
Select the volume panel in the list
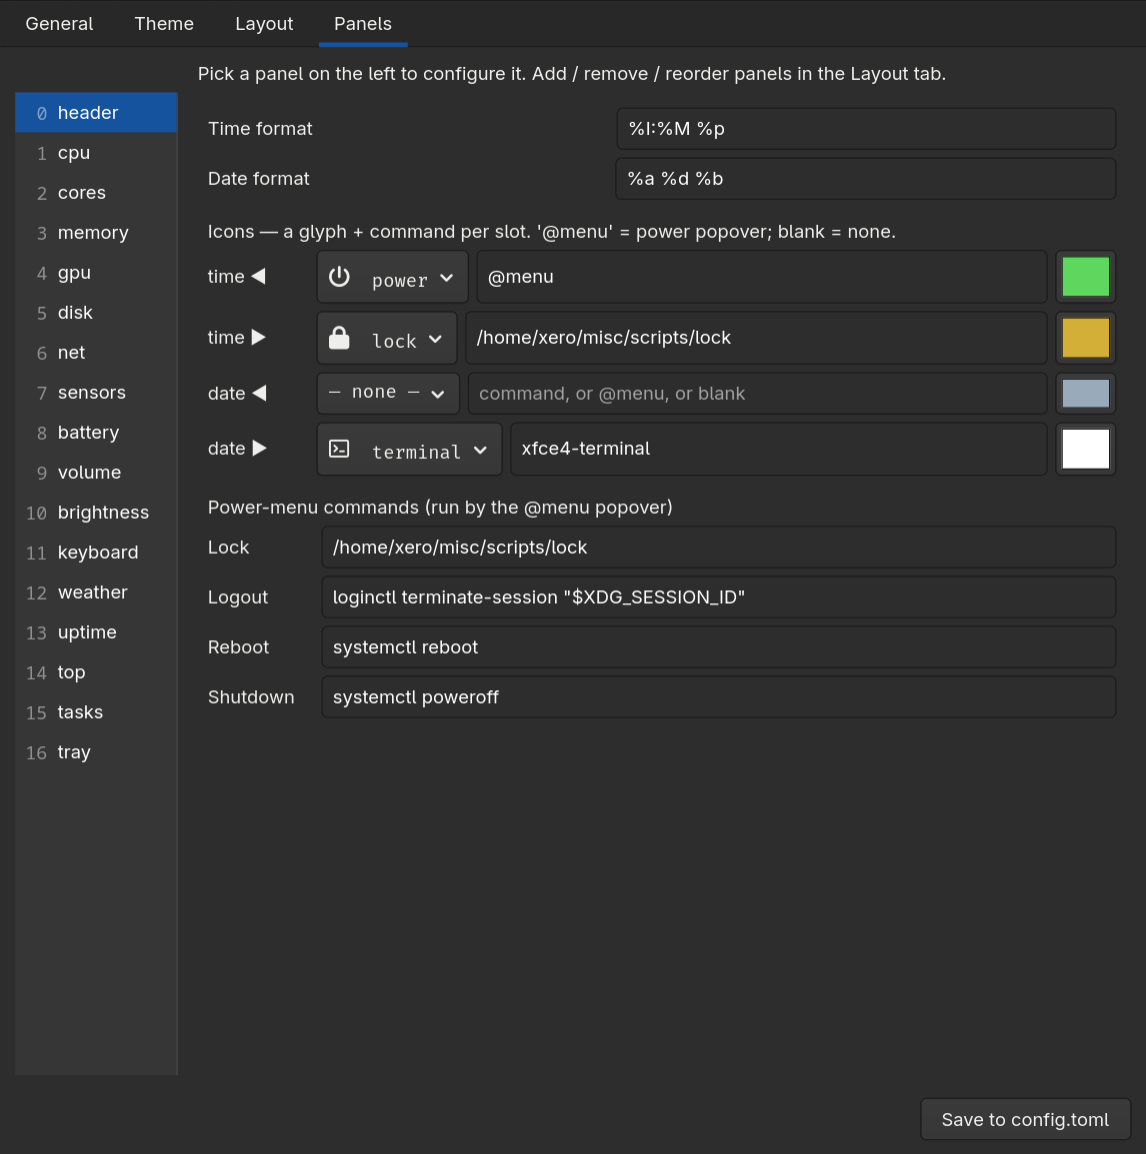pos(96,472)
